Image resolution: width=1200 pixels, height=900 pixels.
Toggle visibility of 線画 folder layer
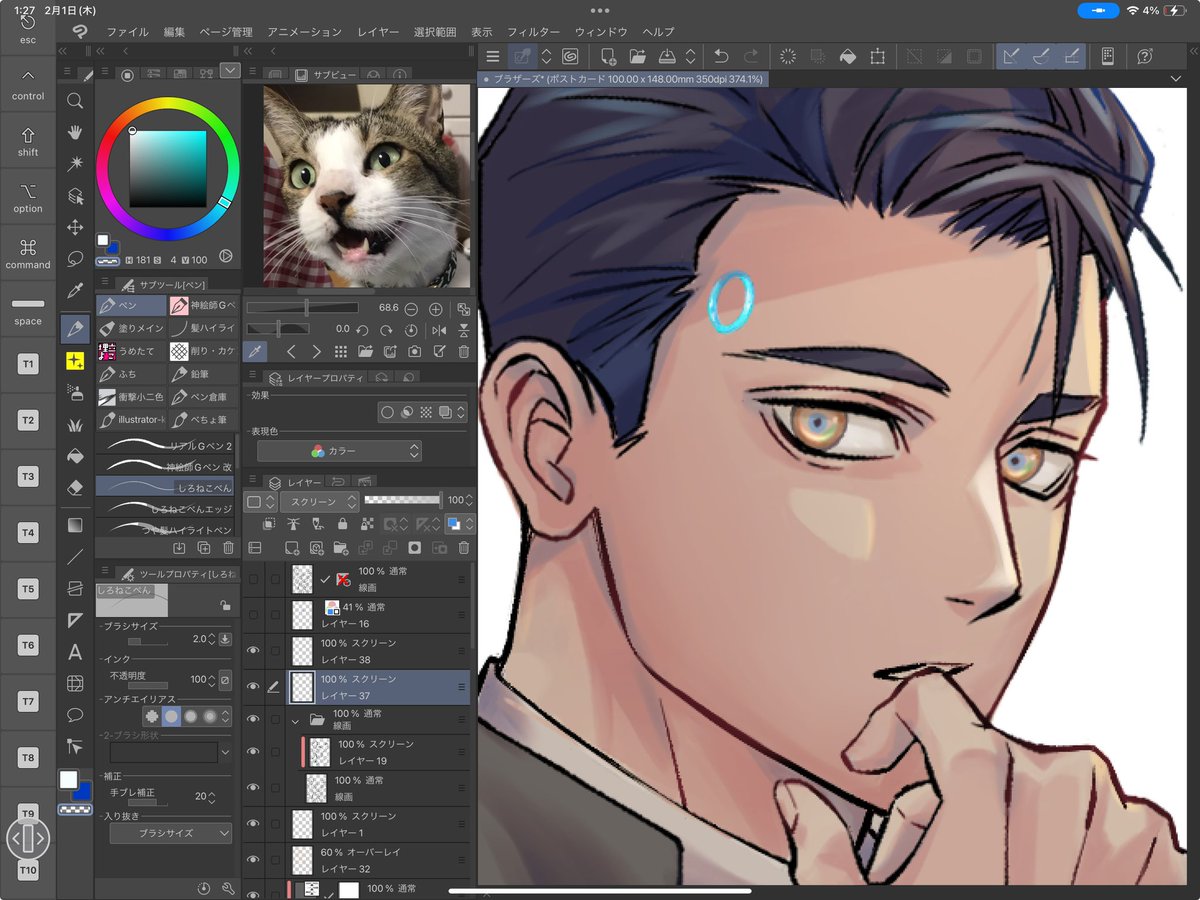253,719
